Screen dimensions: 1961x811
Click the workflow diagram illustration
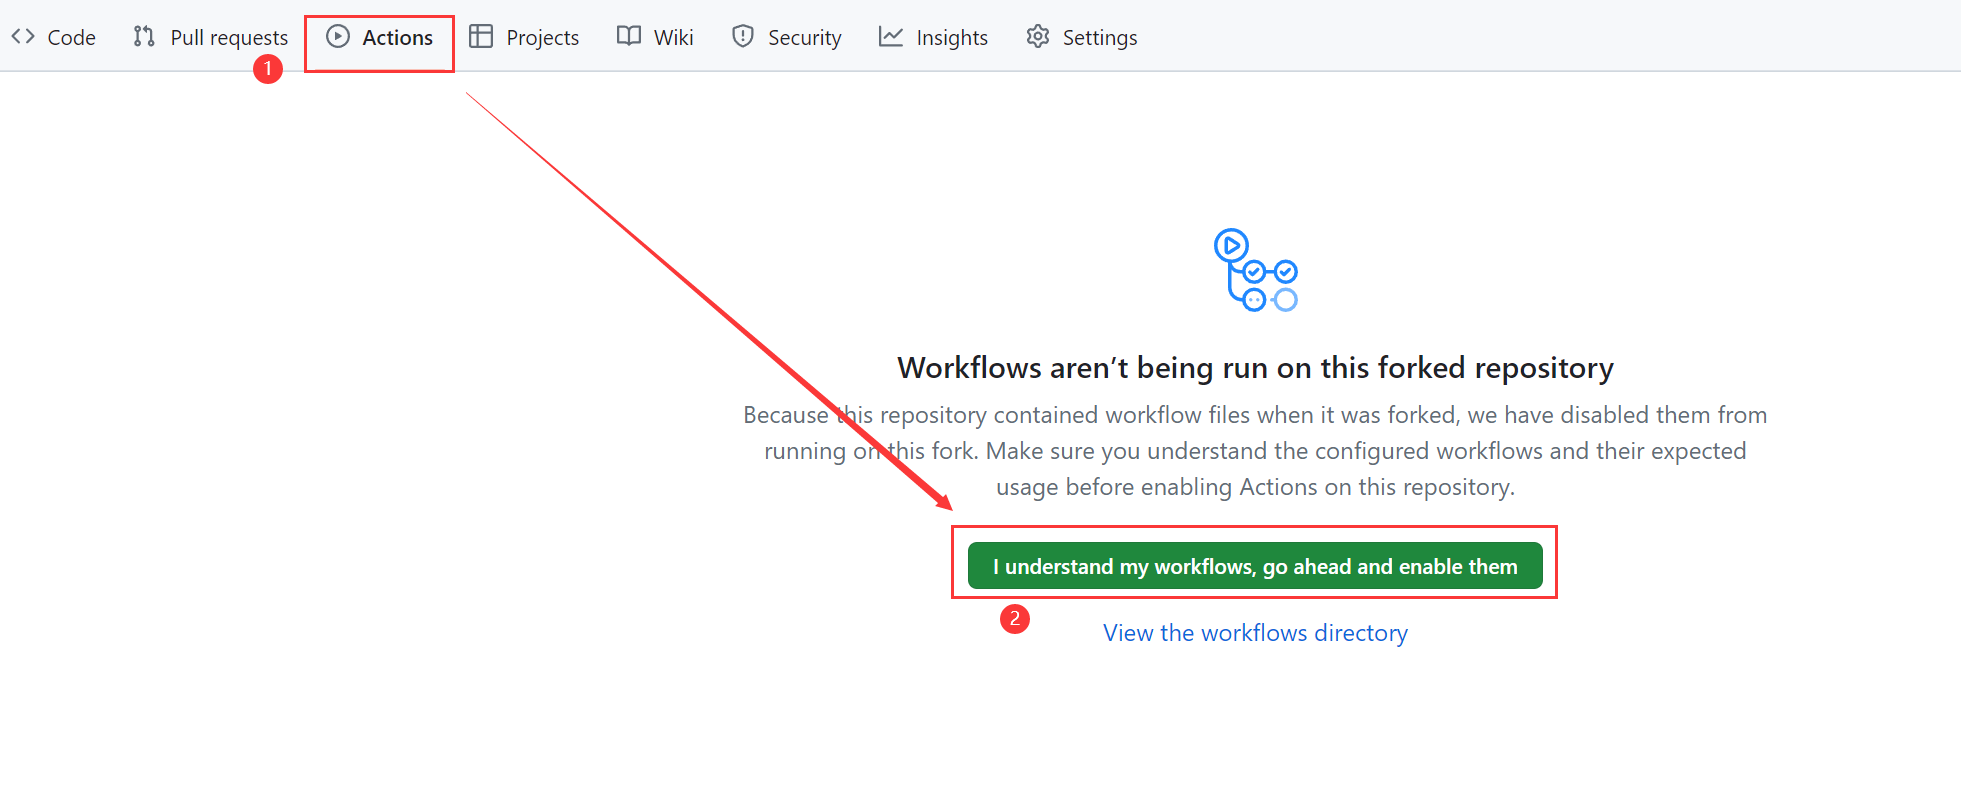(x=1256, y=270)
